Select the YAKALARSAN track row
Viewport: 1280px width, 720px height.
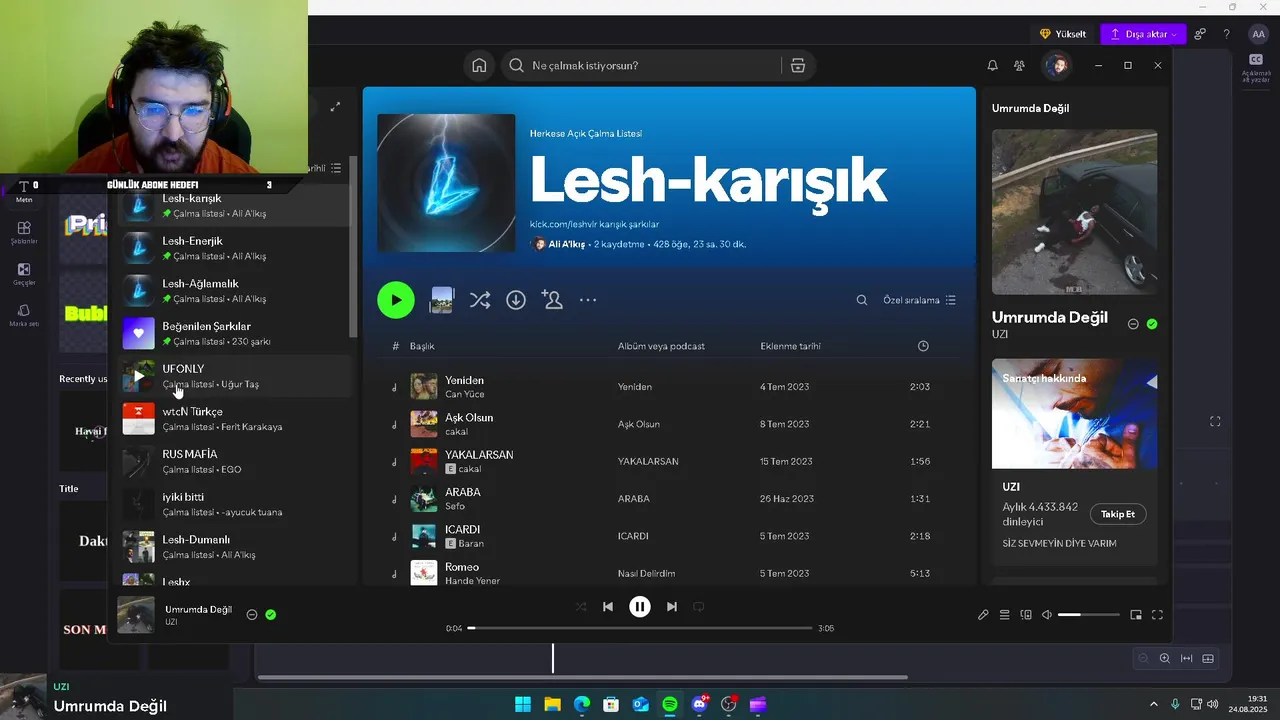(x=668, y=461)
